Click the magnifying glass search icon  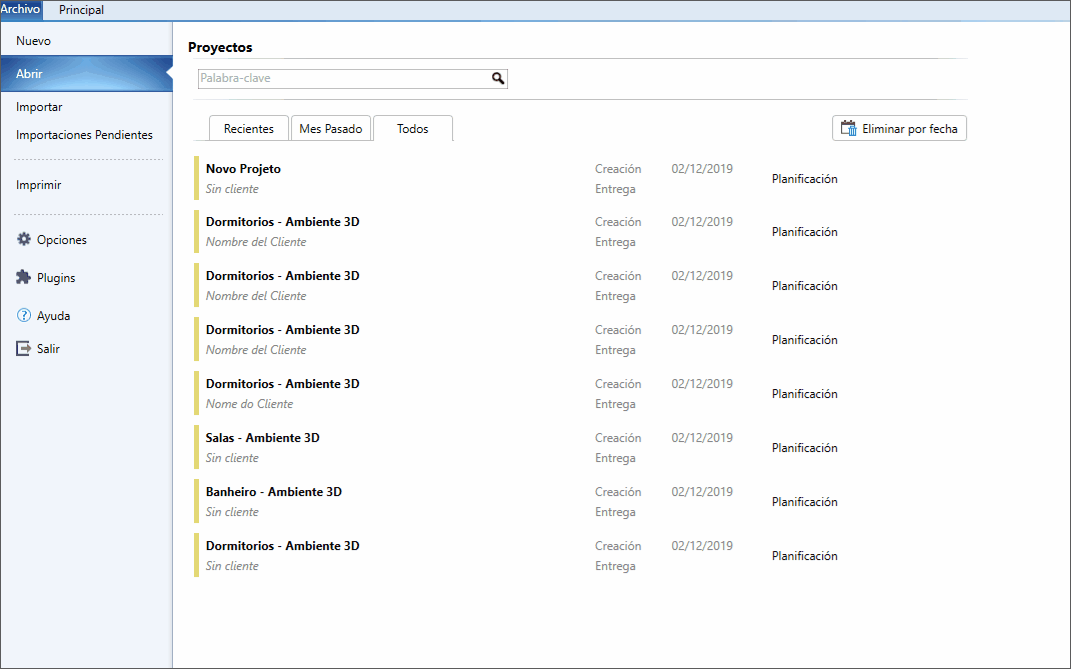[498, 79]
